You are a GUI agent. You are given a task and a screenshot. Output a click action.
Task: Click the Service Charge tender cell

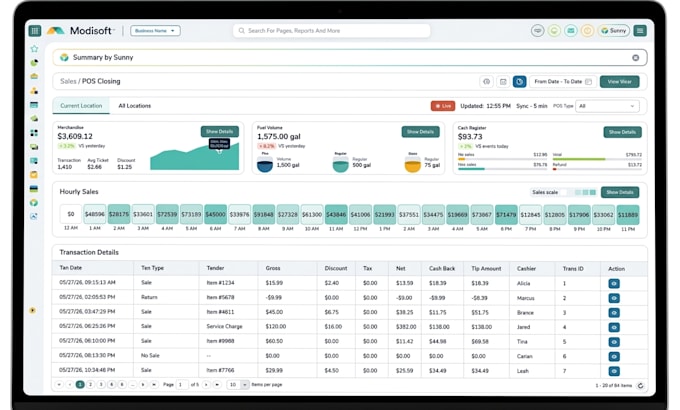tap(224, 327)
